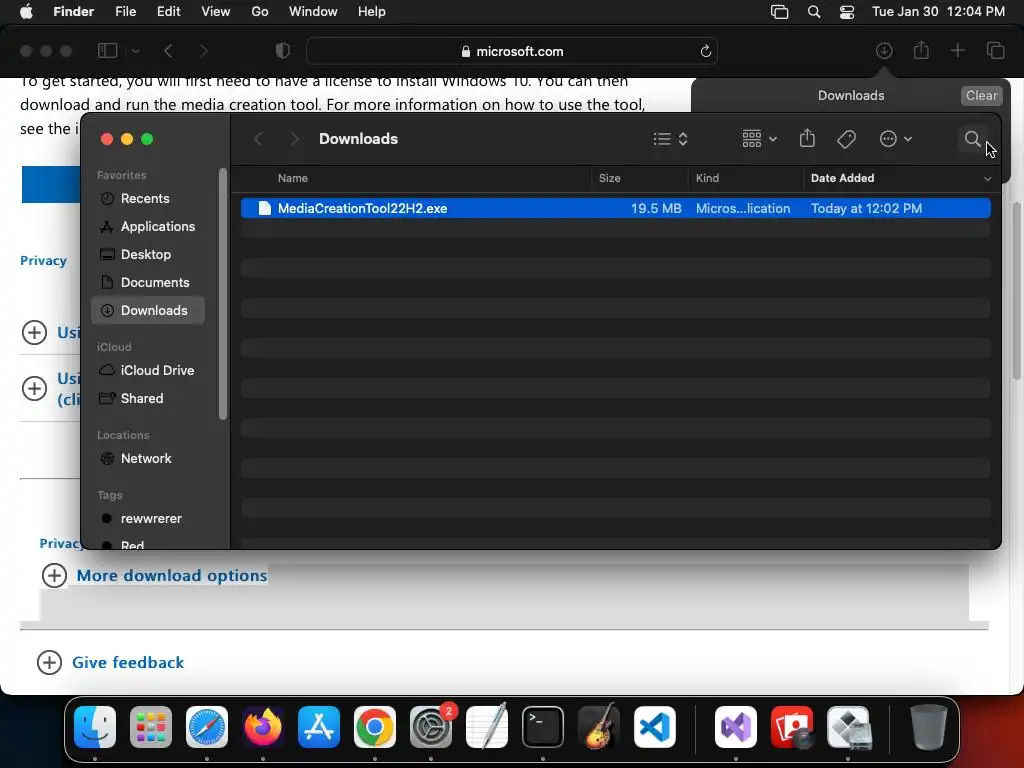
Task: Open Boot Camp Assistant in the Dock
Action: 848,726
